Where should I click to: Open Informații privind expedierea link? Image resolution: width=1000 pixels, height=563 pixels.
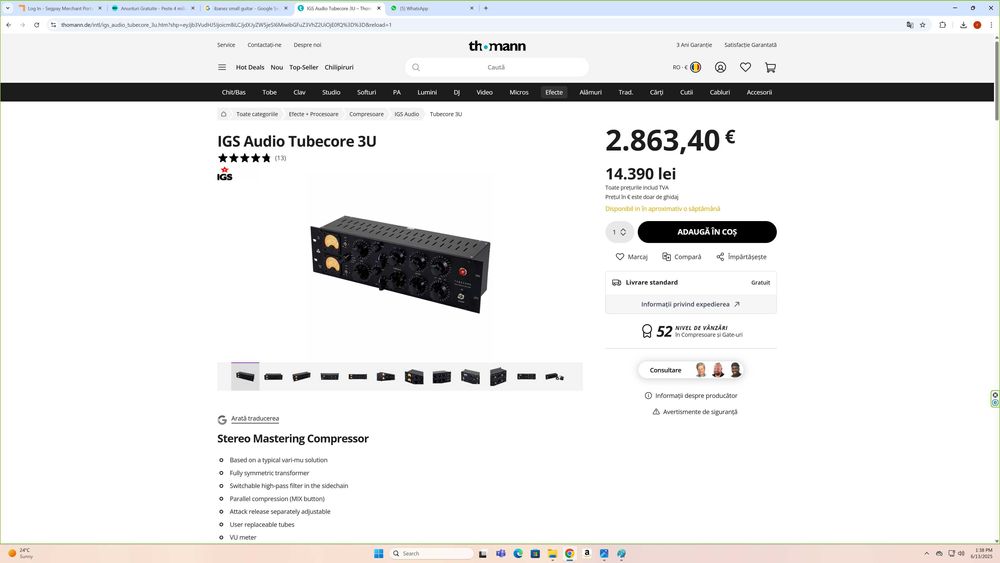point(691,304)
